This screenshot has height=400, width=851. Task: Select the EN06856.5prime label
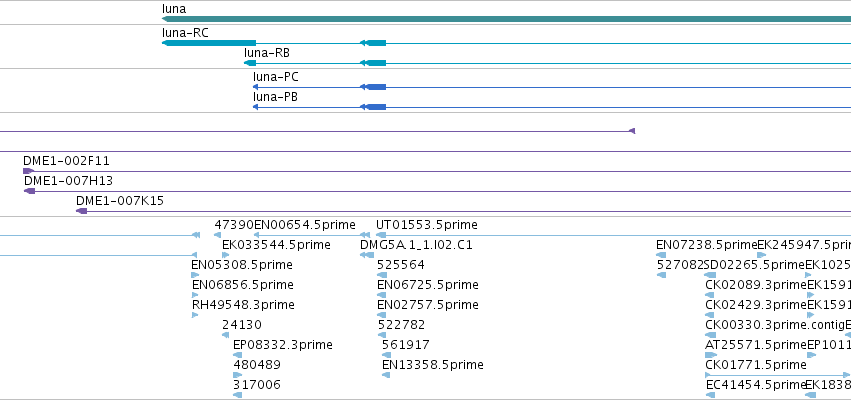click(243, 285)
